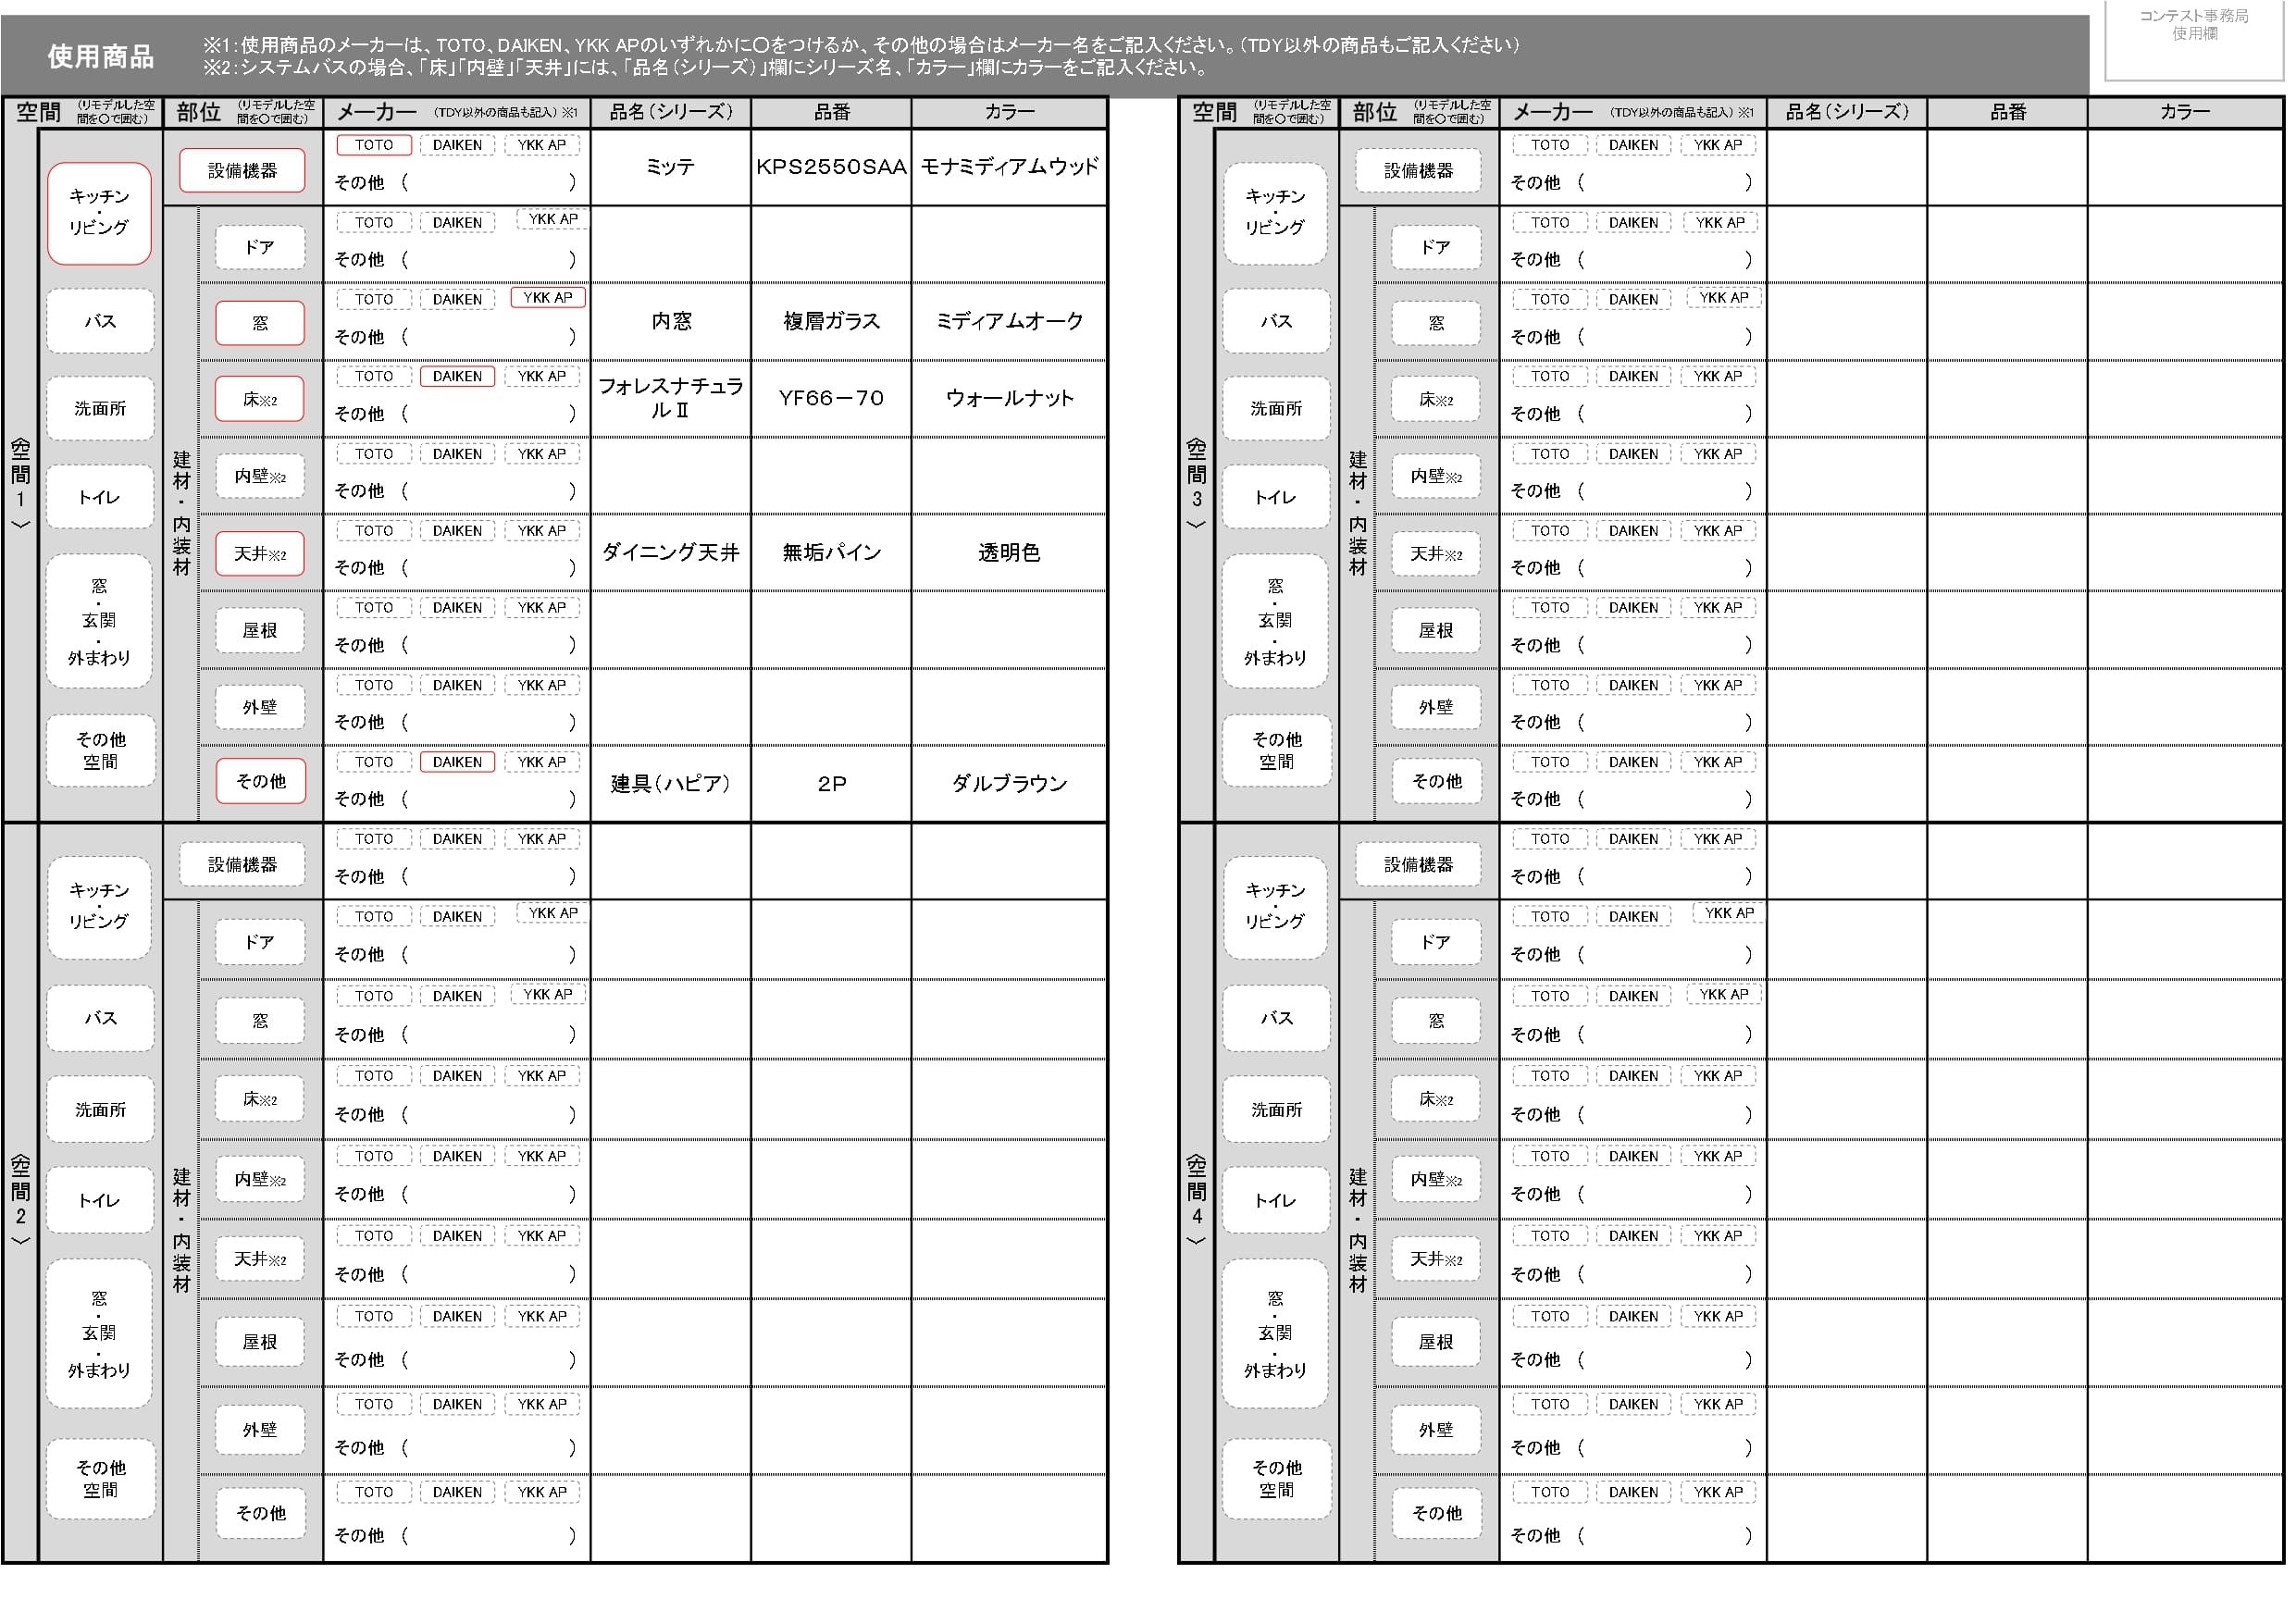Toggle the トイレ space box in 空間4
2296x1624 pixels.
1276,1201
